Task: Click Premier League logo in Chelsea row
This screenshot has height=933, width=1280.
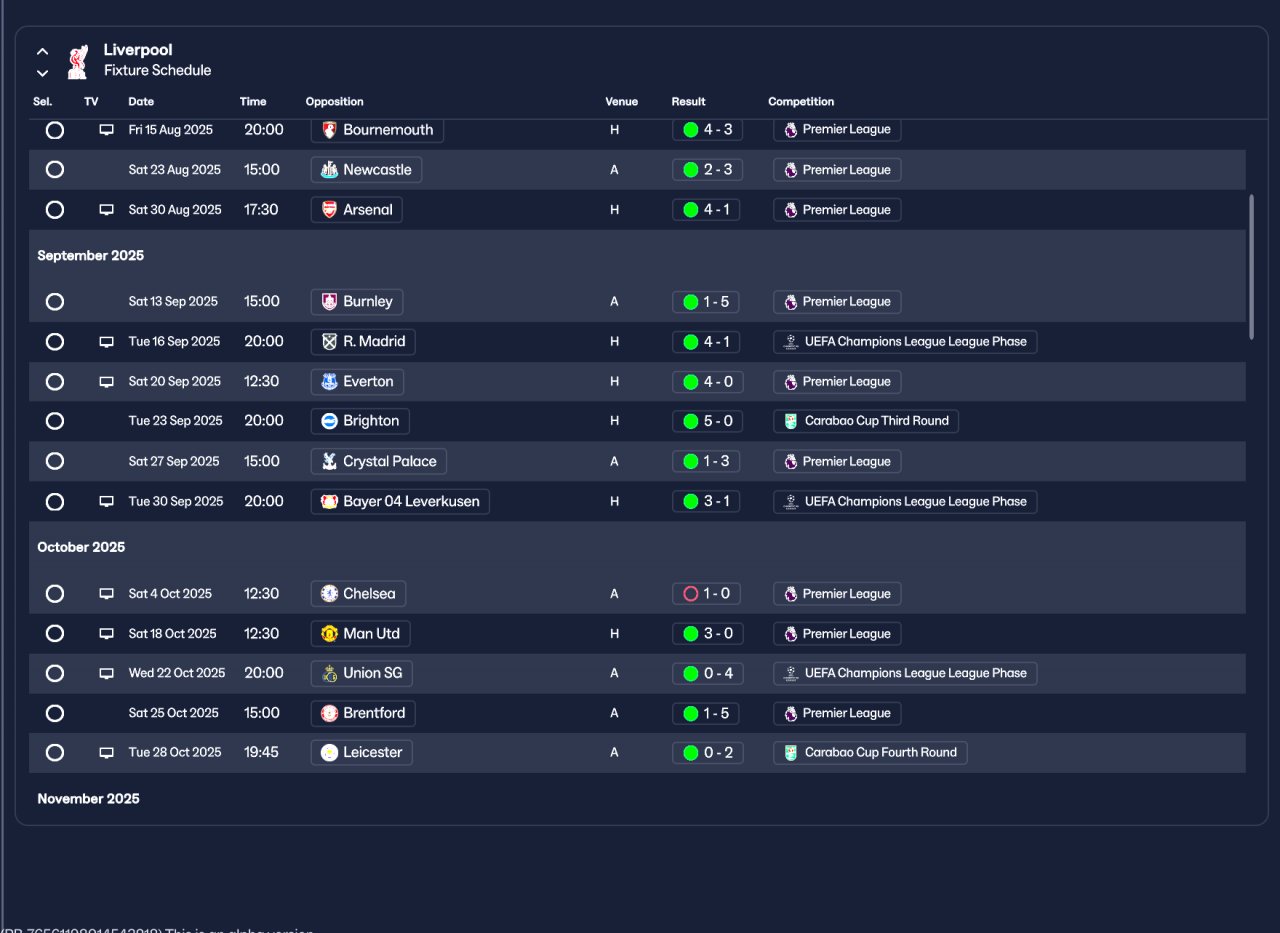Action: click(x=790, y=594)
